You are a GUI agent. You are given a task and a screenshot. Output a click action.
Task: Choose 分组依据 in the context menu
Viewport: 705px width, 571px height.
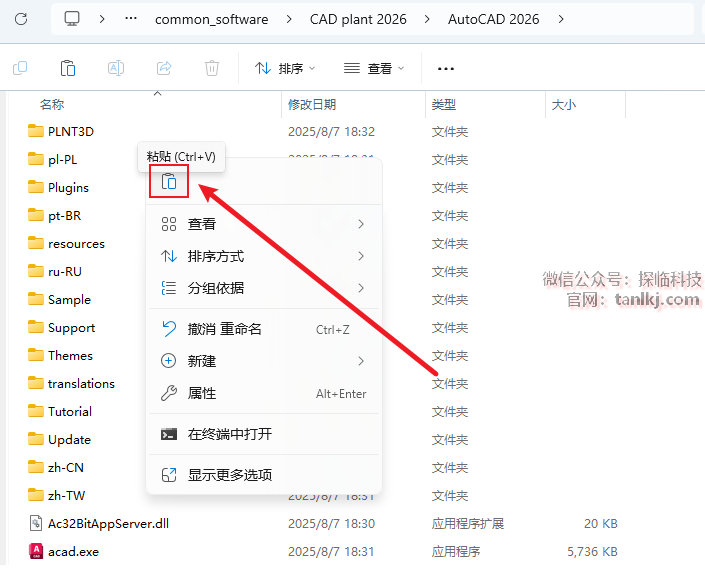[x=264, y=288]
